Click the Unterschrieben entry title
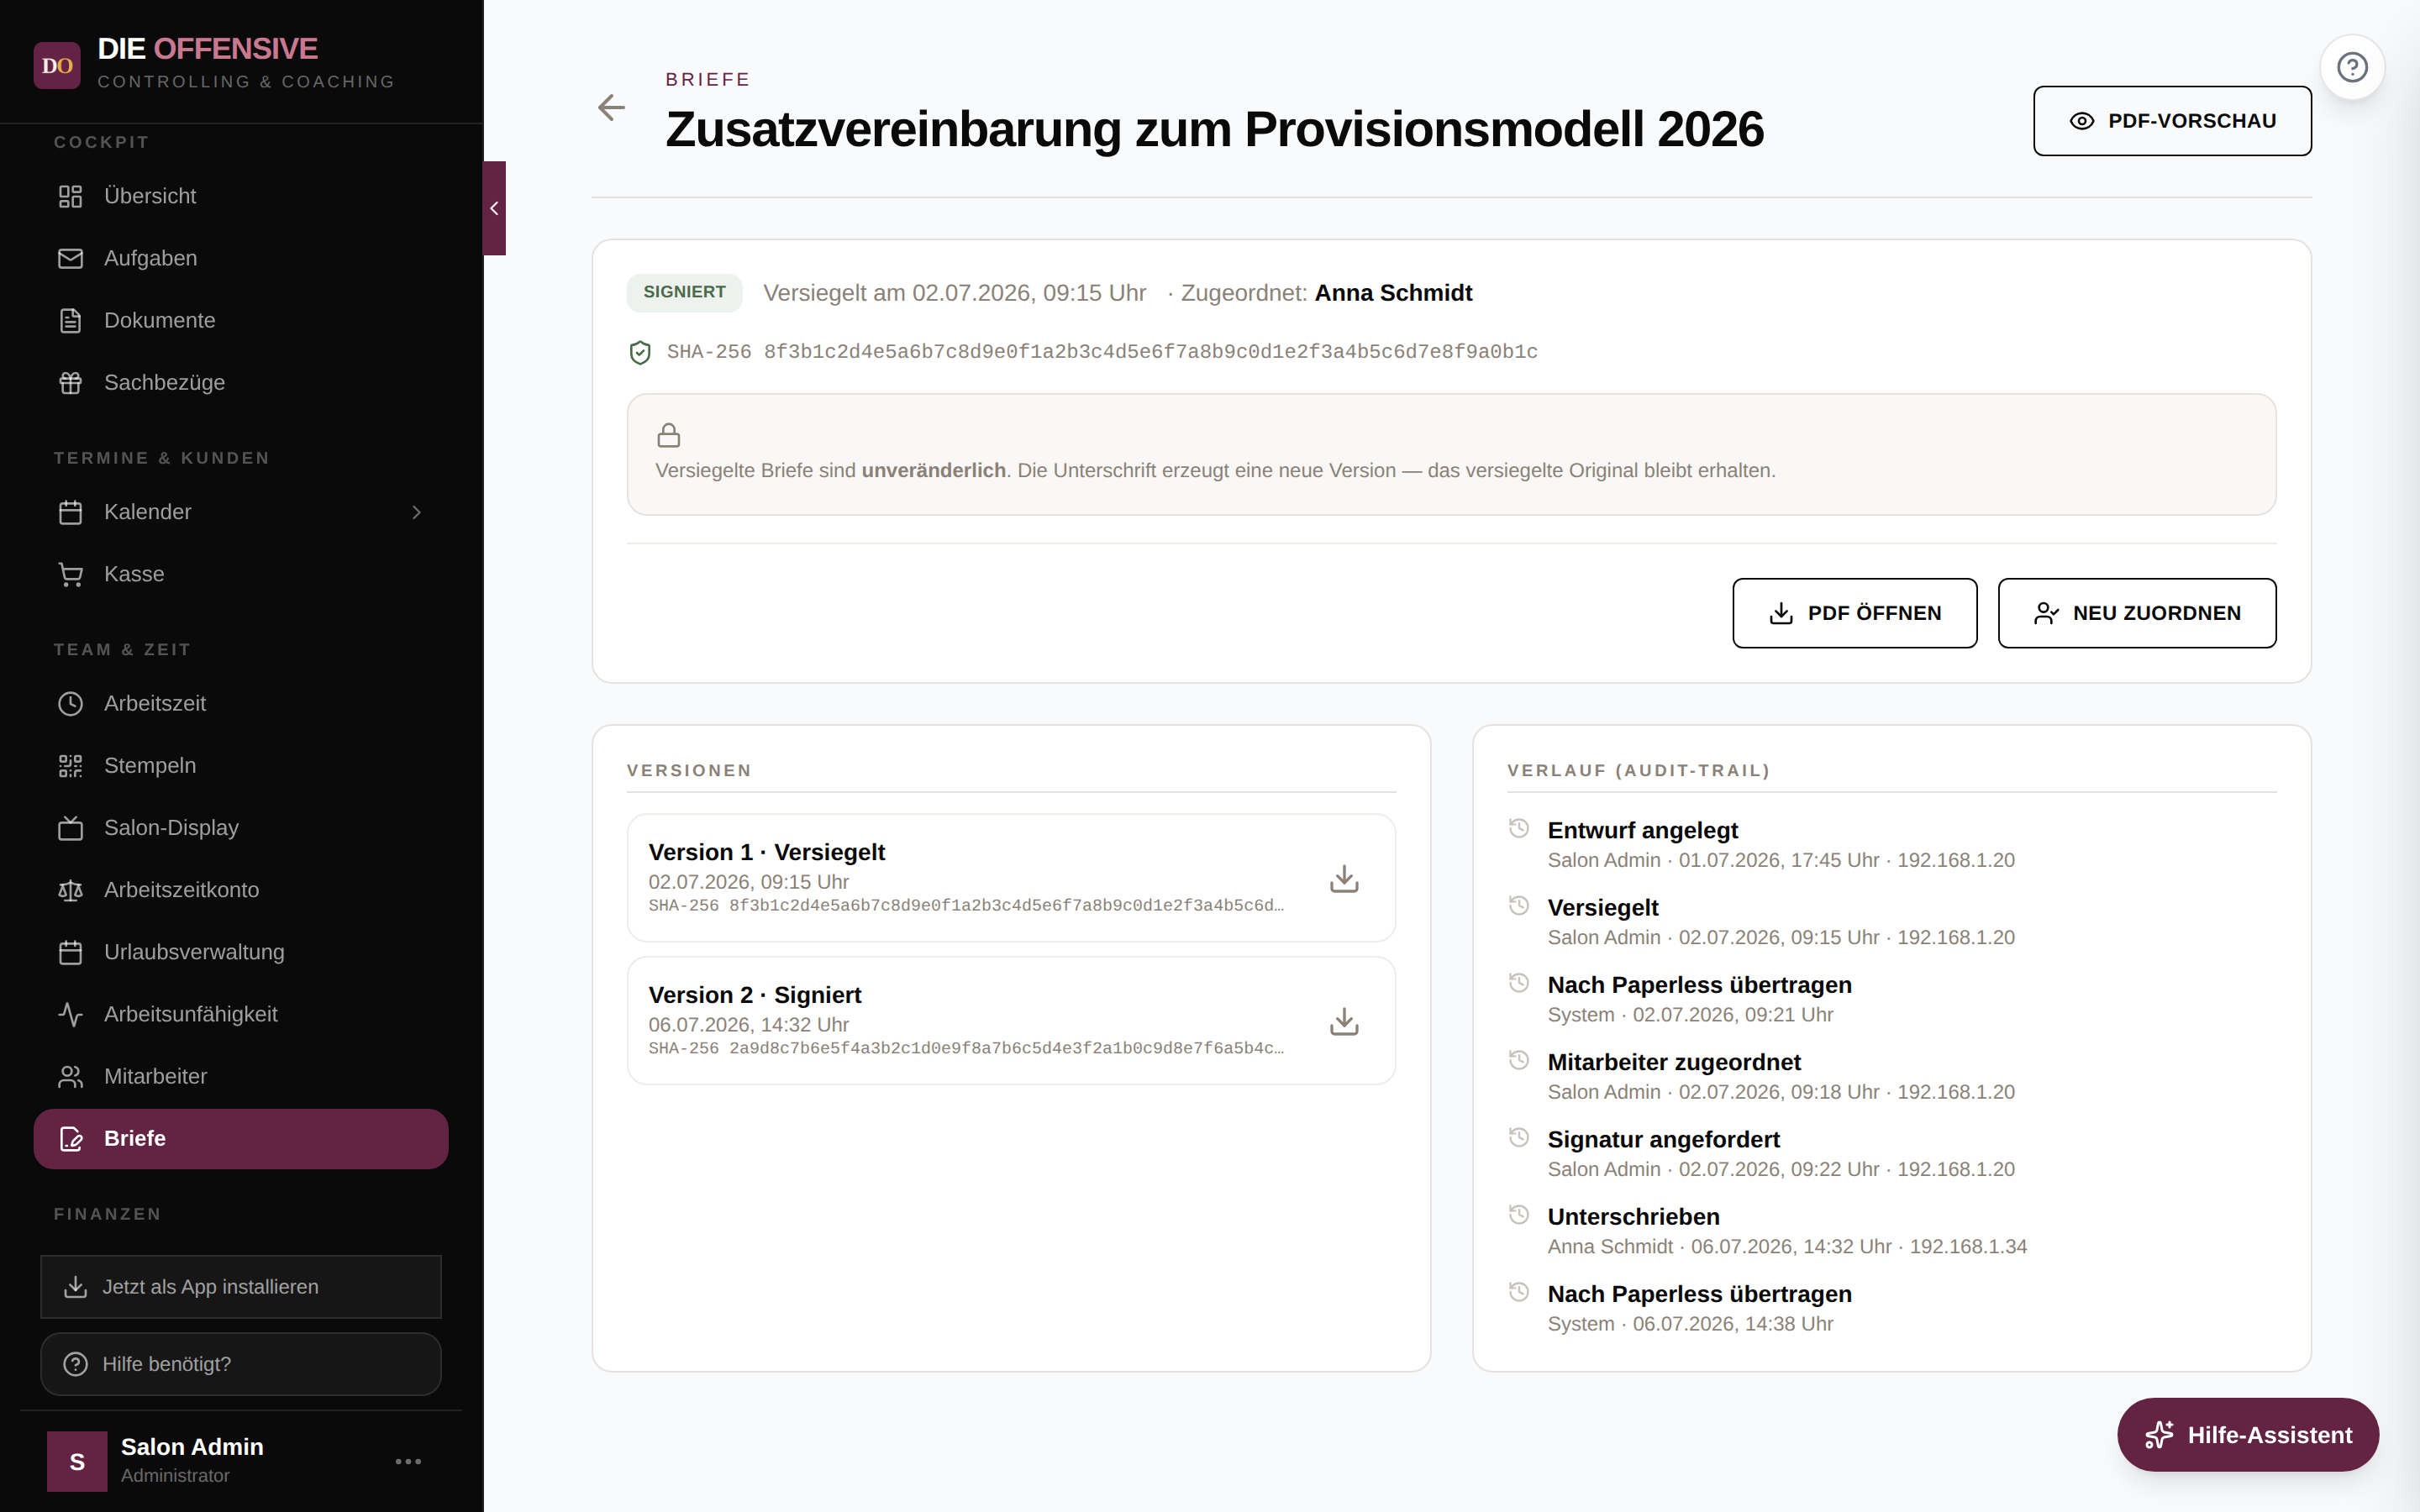Viewport: 2420px width, 1512px height. 1633,1217
